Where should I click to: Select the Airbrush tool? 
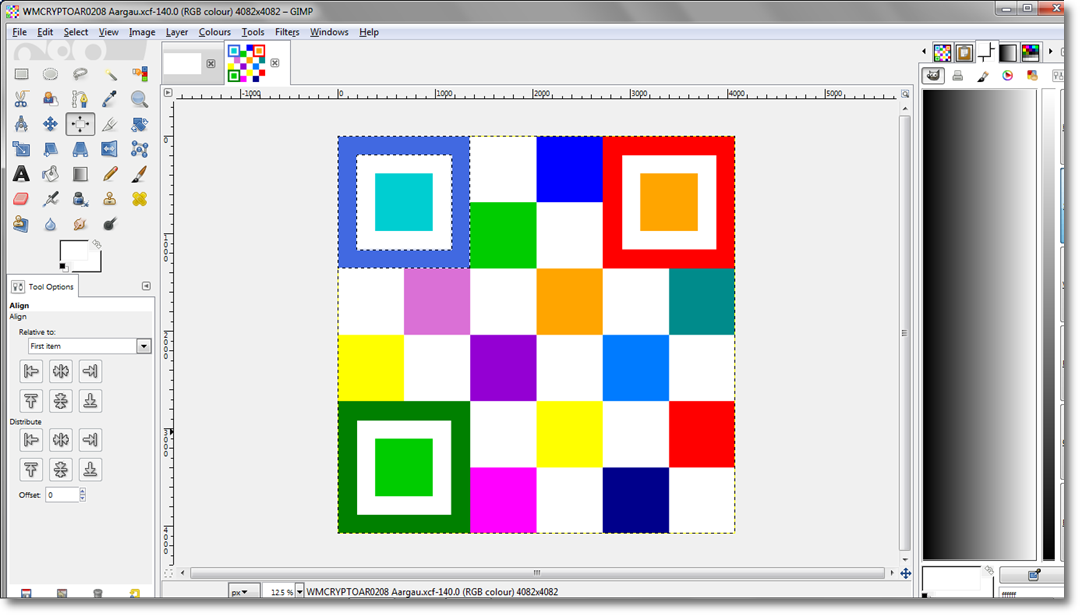click(50, 199)
